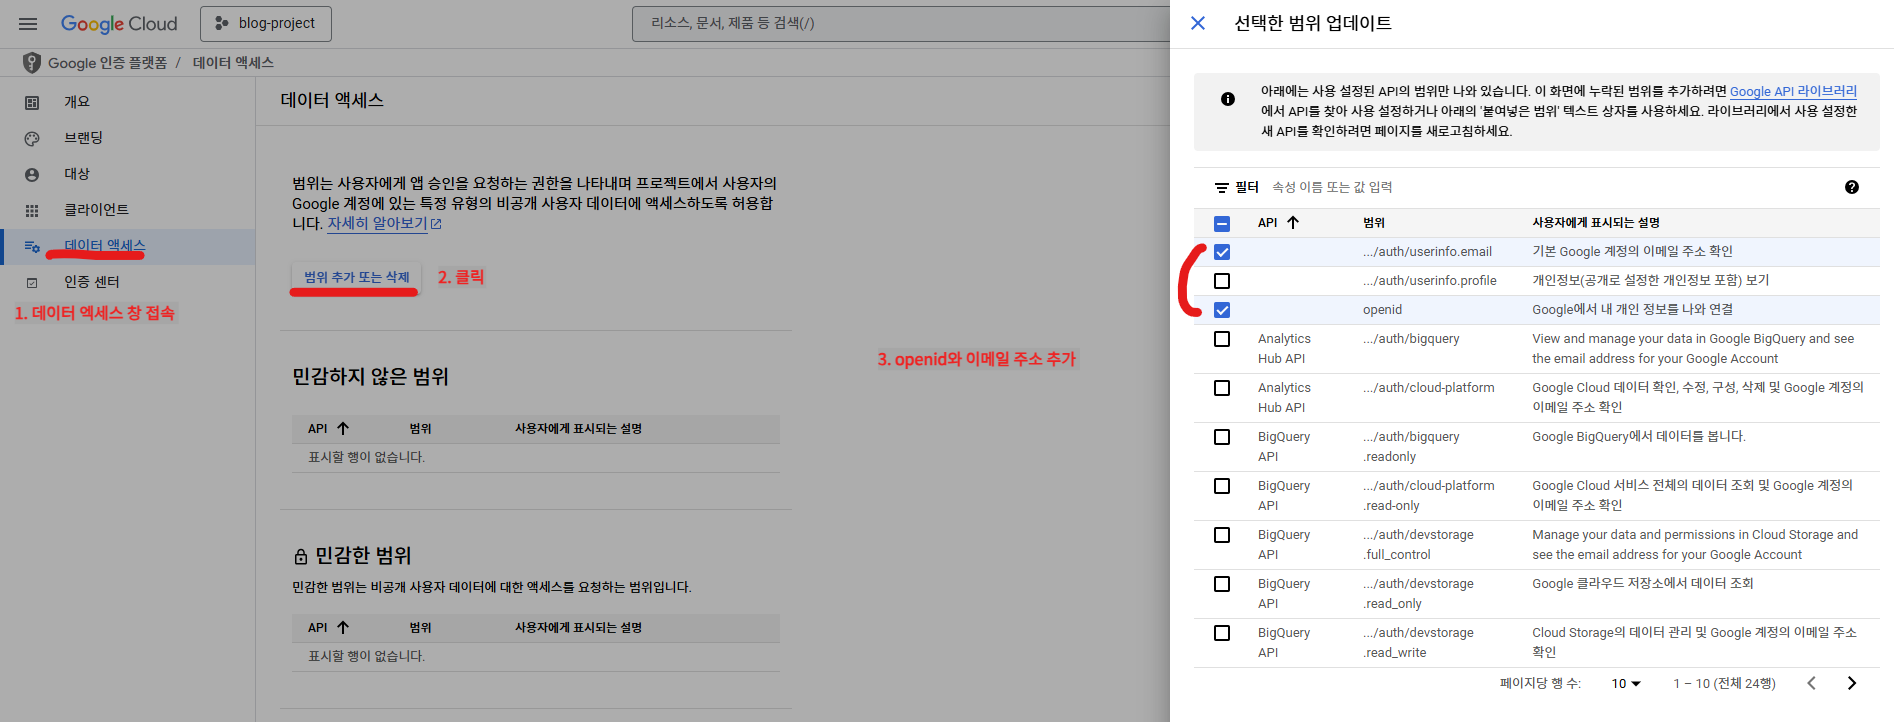Close the 선택한 범위 업데이트 panel
This screenshot has width=1894, height=722.
click(1198, 23)
